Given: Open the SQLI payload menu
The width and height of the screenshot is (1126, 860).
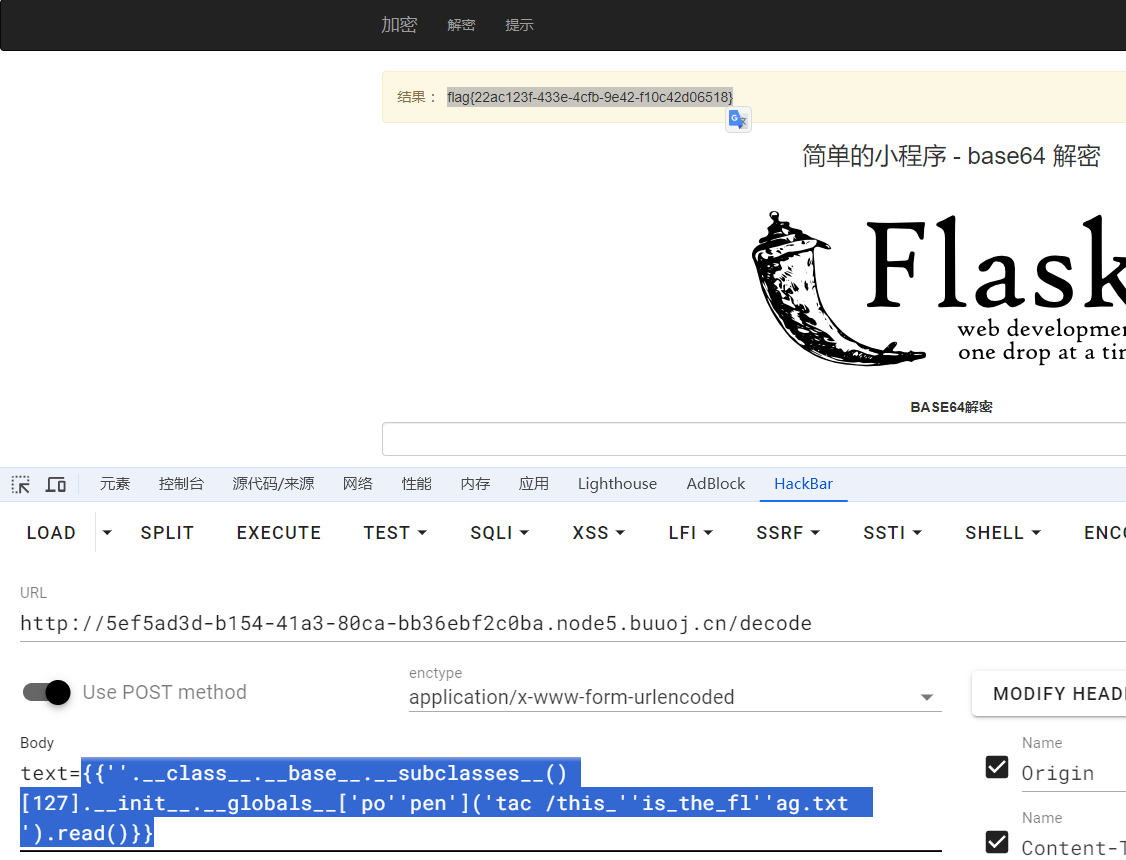Looking at the screenshot, I should (x=499, y=533).
